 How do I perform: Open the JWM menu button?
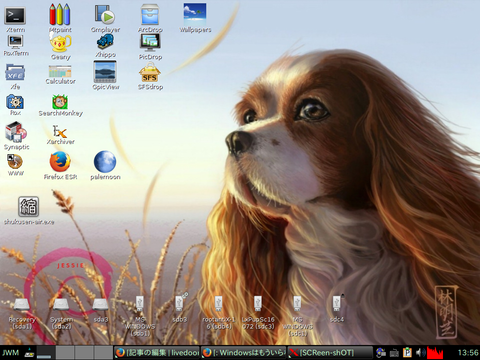11,353
